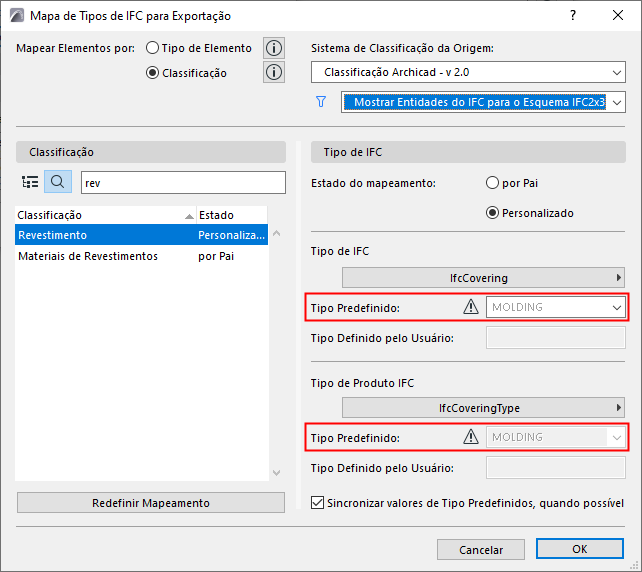Image resolution: width=642 pixels, height=572 pixels.
Task: Click info icon beside Classificação option
Action: click(x=273, y=72)
